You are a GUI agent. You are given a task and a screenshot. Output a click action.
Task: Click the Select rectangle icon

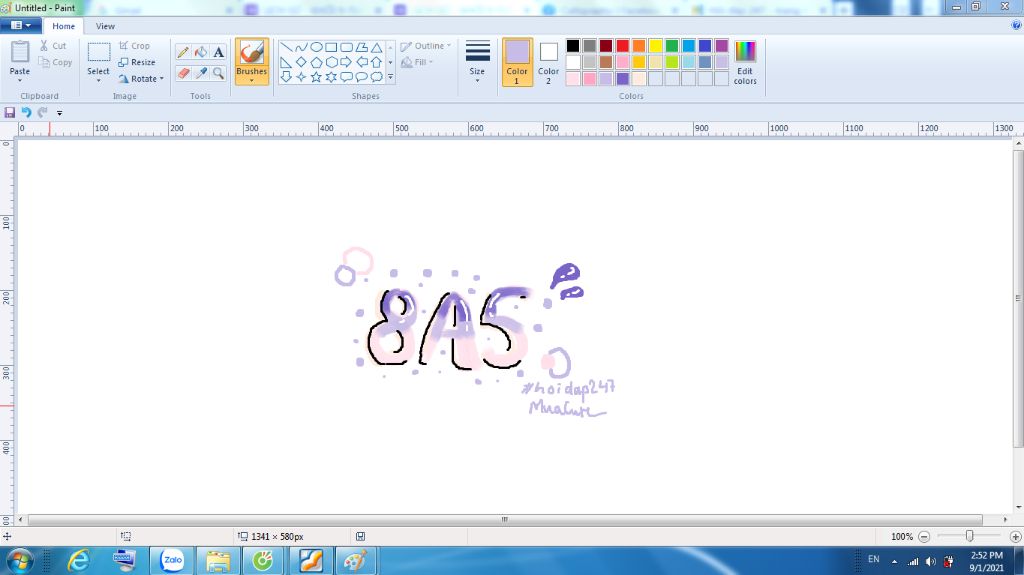99,53
